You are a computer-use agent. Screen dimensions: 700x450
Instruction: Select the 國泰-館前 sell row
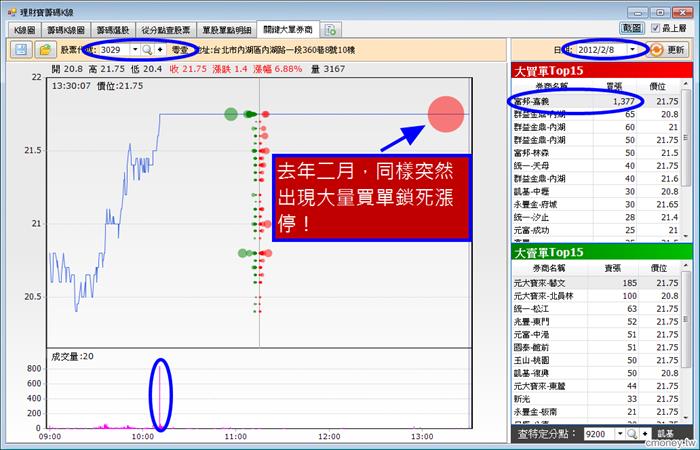596,347
